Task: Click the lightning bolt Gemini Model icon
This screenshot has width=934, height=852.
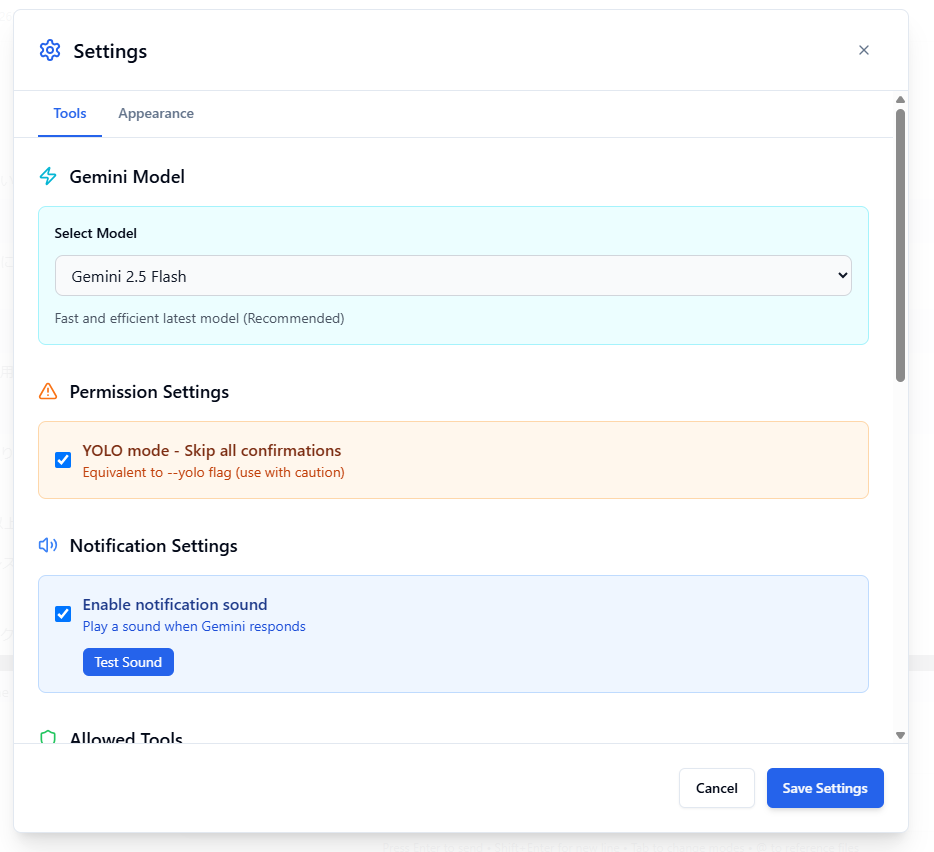Action: pos(48,177)
